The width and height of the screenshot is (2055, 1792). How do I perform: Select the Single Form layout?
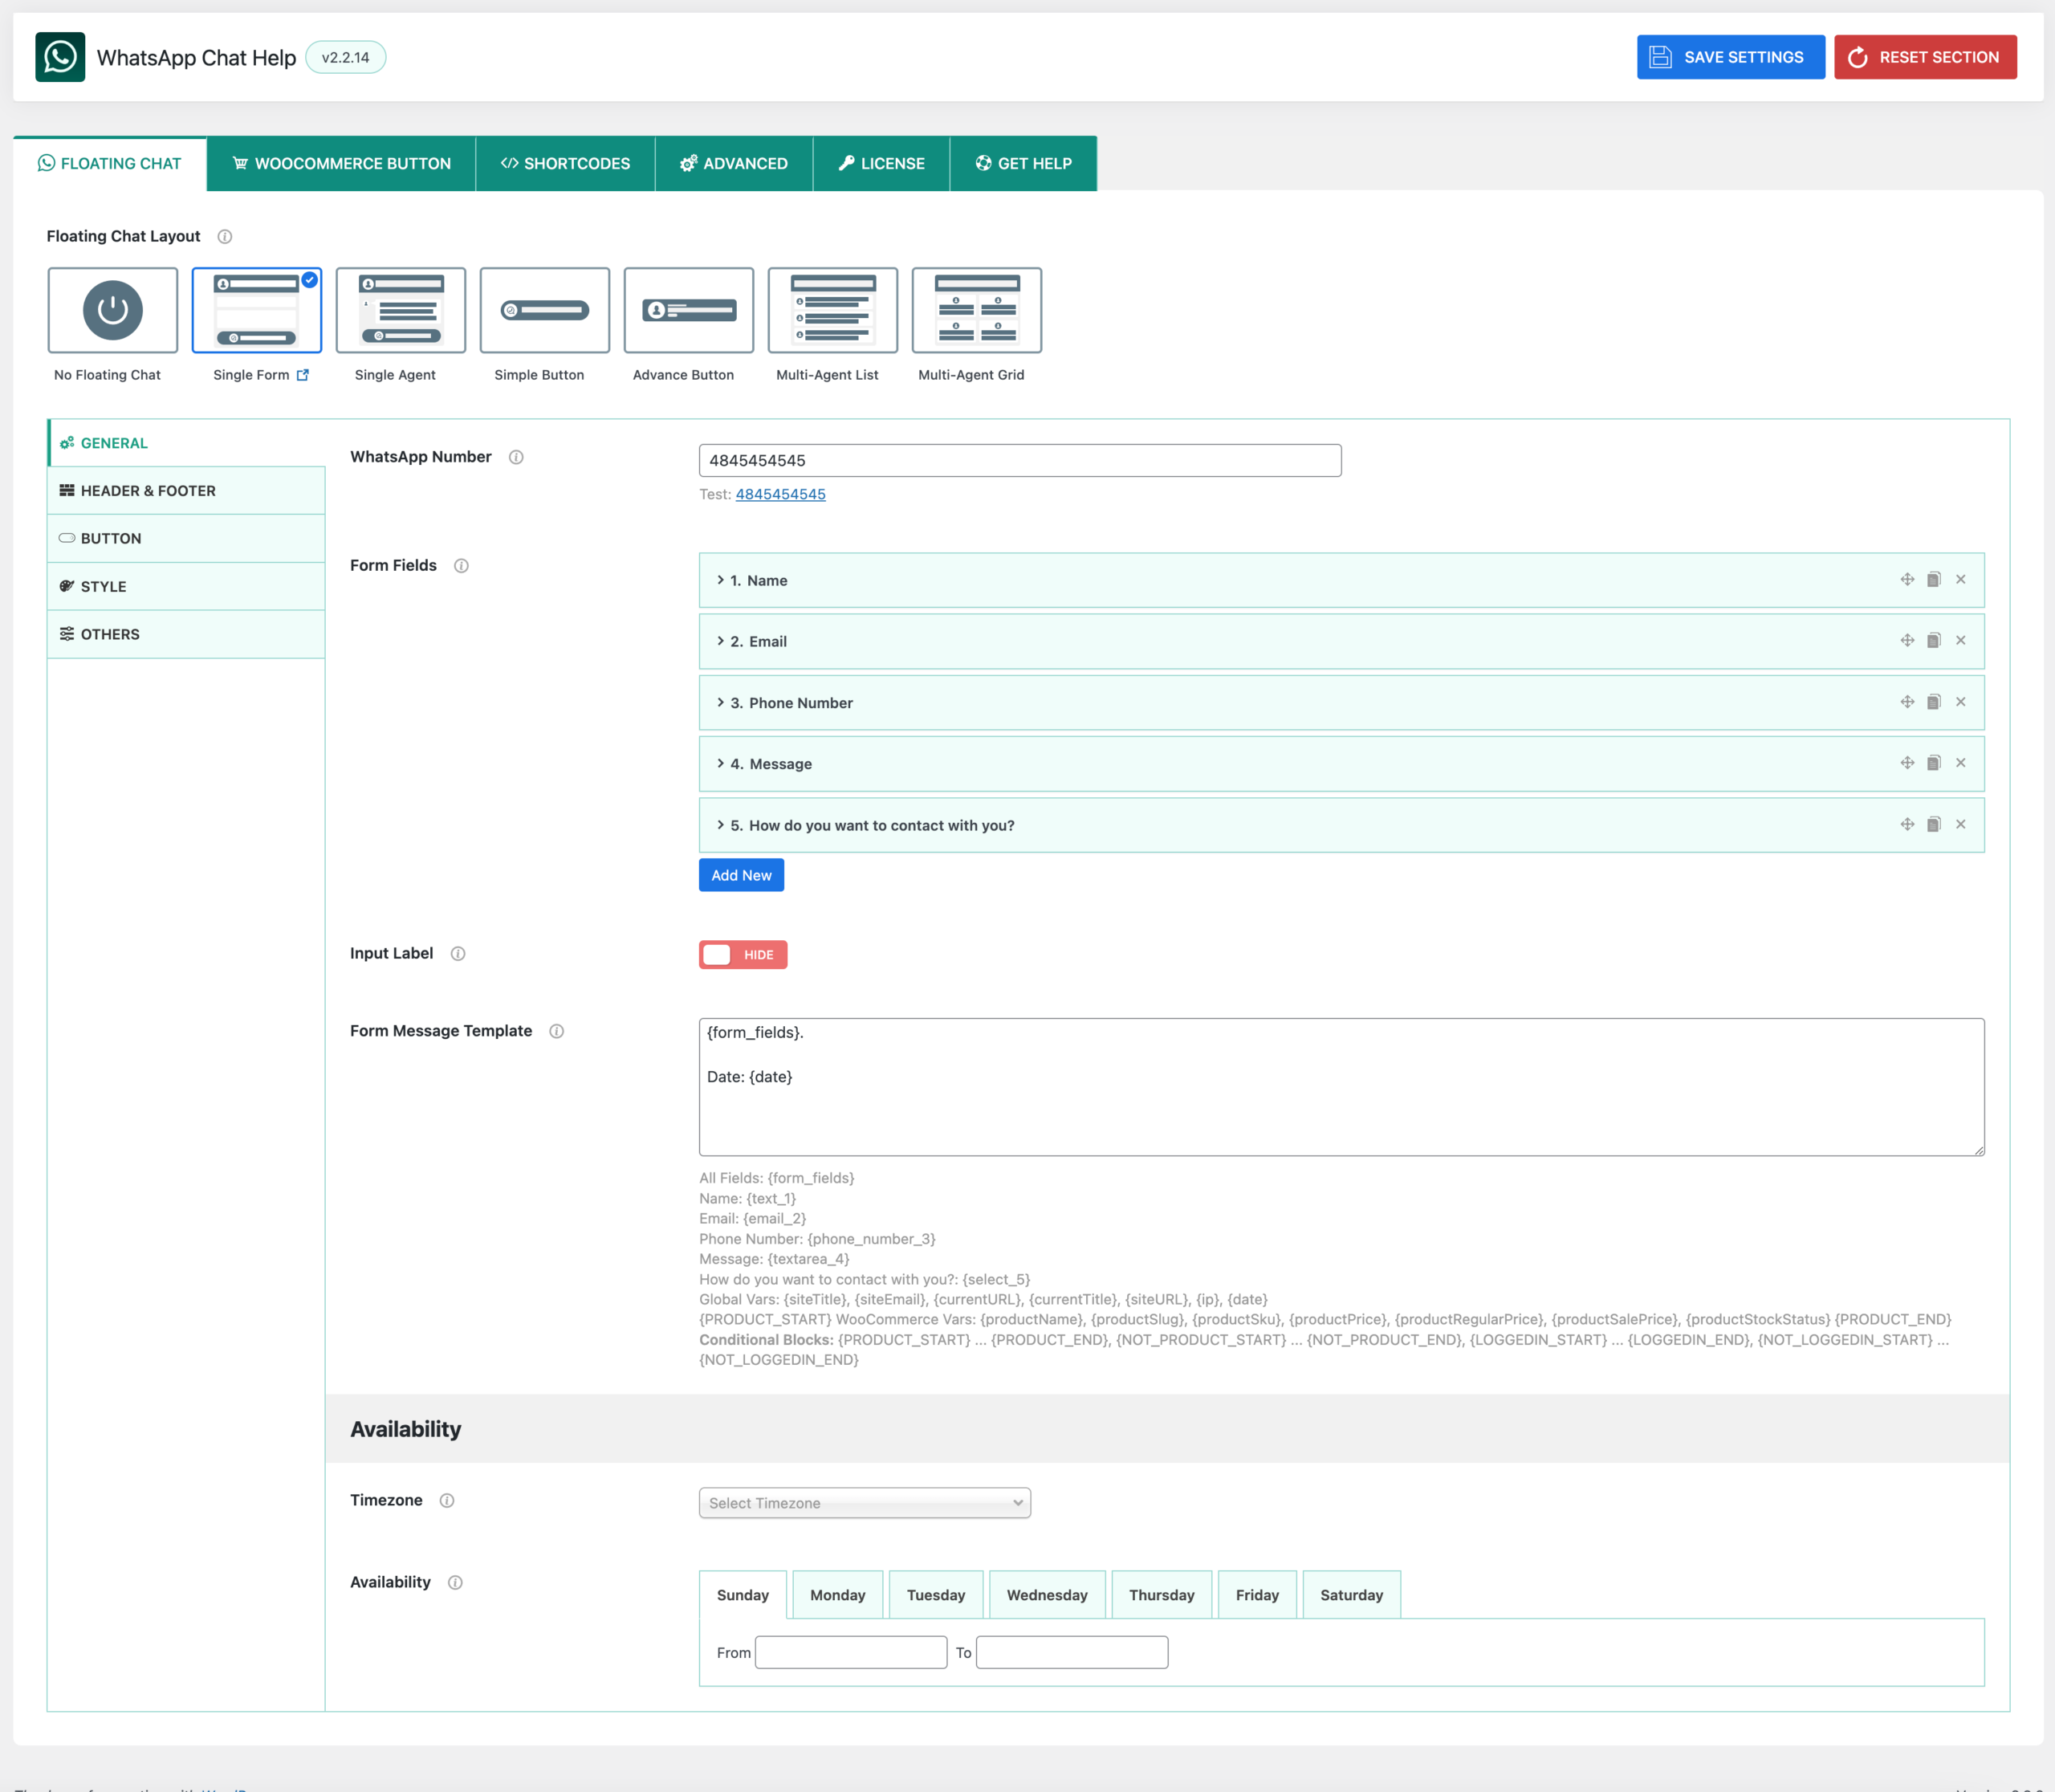(x=257, y=310)
